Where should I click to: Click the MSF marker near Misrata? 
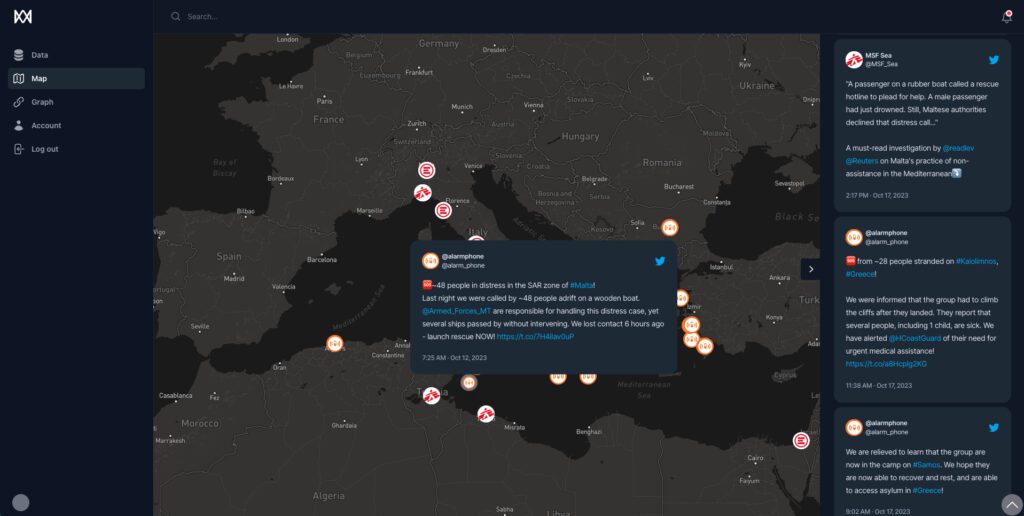(x=486, y=413)
